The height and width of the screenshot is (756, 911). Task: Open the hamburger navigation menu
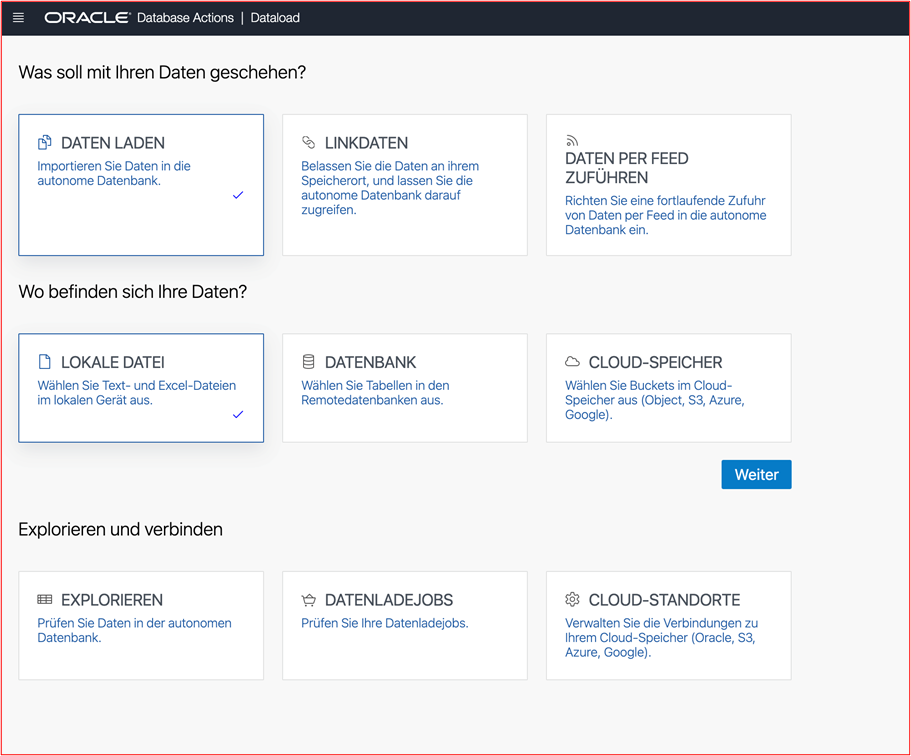click(x=19, y=18)
